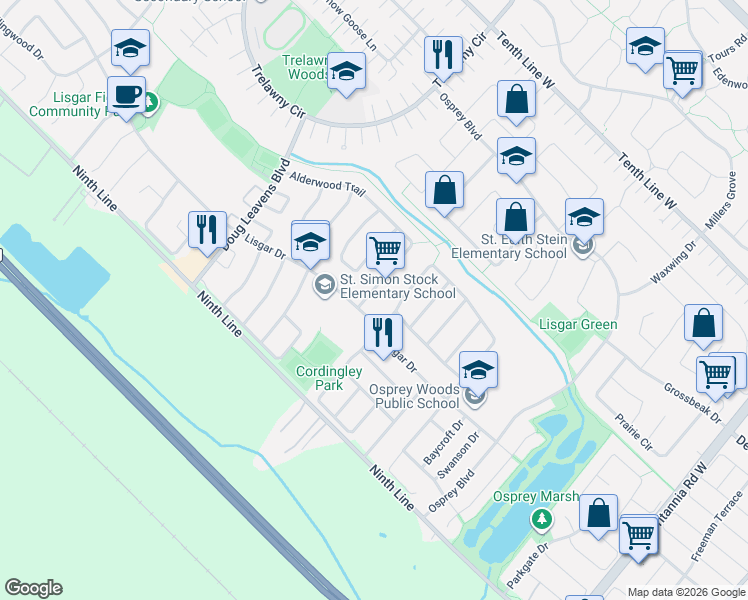The image size is (748, 600).
Task: Open school marker at Osprey Woods Public School
Action: (x=478, y=372)
